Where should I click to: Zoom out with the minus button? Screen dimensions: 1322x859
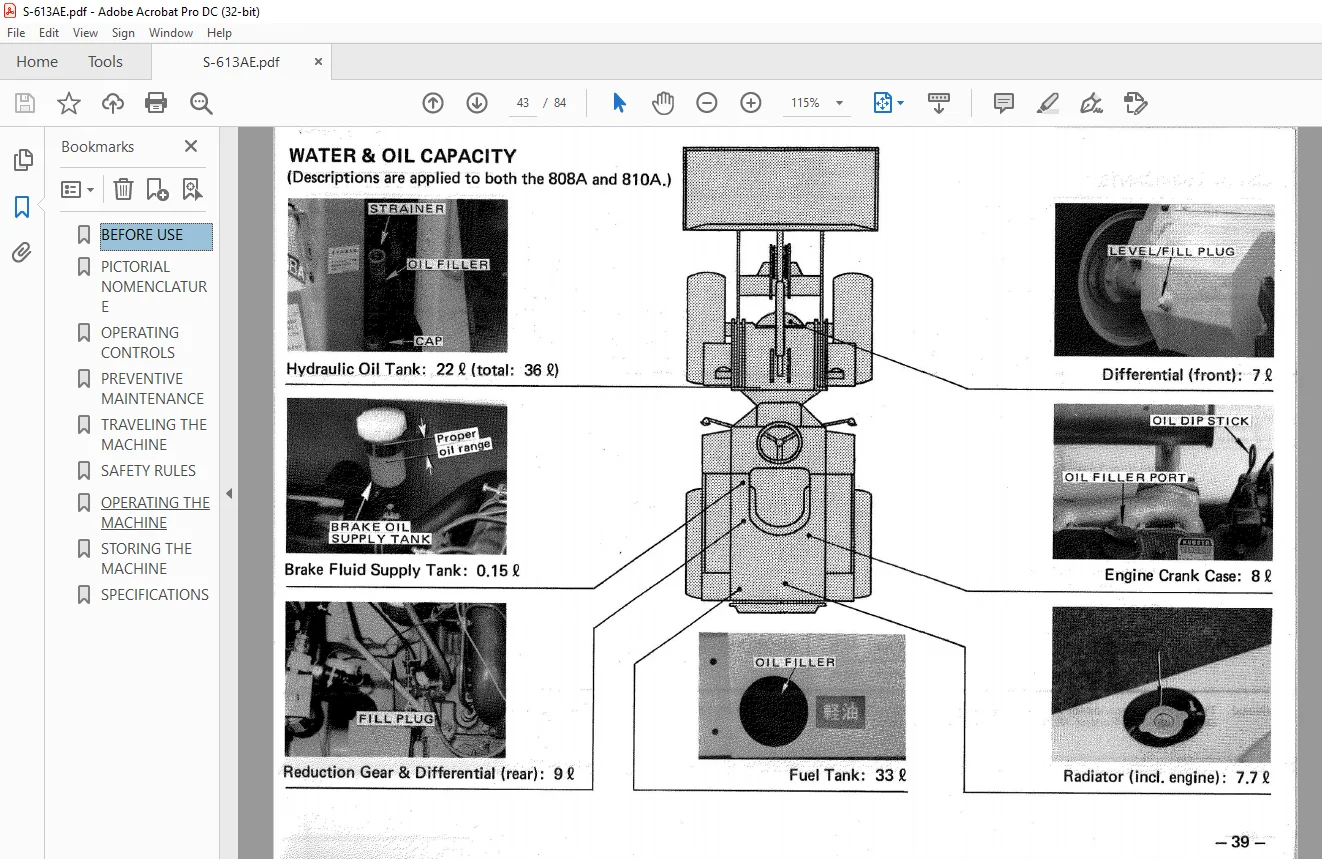tap(707, 103)
